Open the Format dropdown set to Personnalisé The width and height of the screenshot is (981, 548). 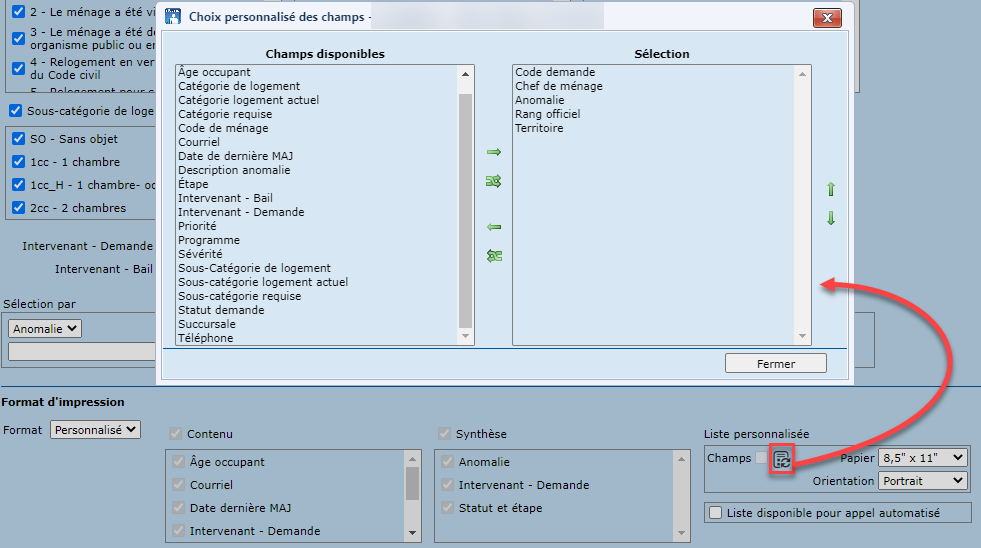[x=96, y=429]
